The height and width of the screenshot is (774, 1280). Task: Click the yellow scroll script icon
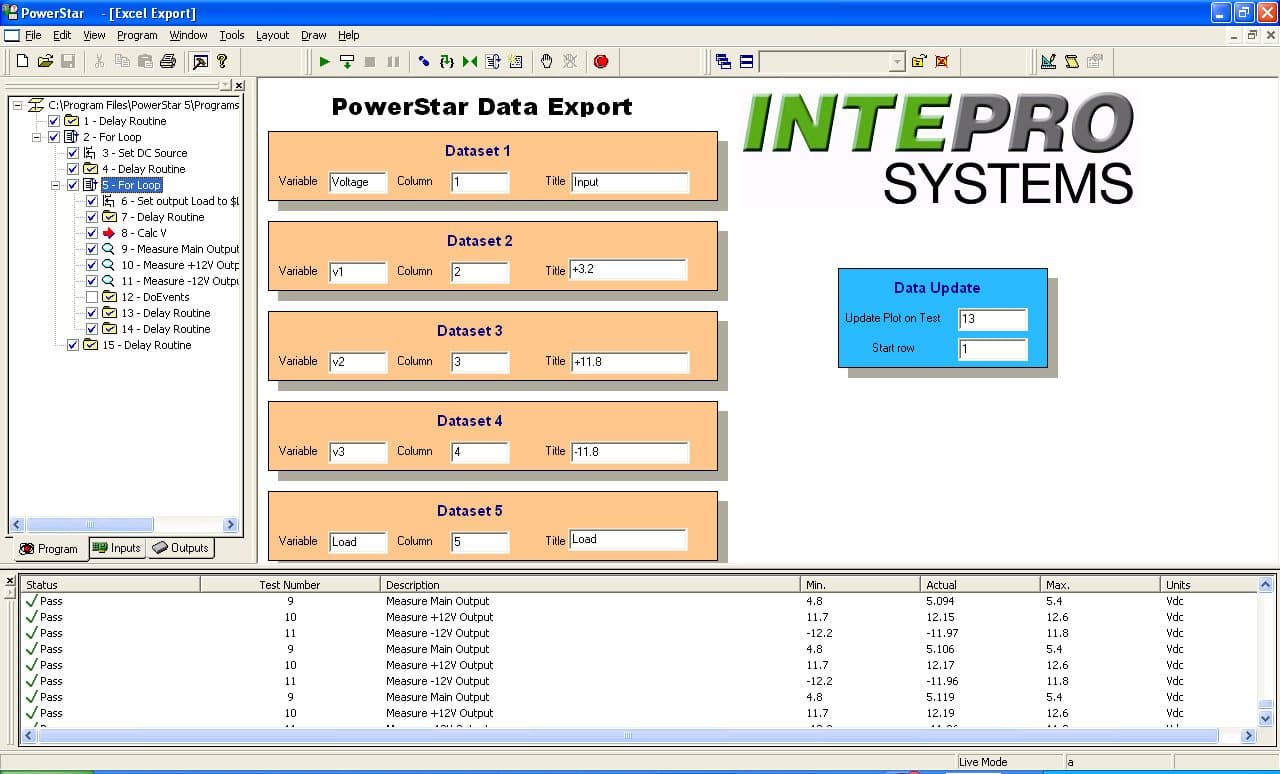coord(1071,61)
